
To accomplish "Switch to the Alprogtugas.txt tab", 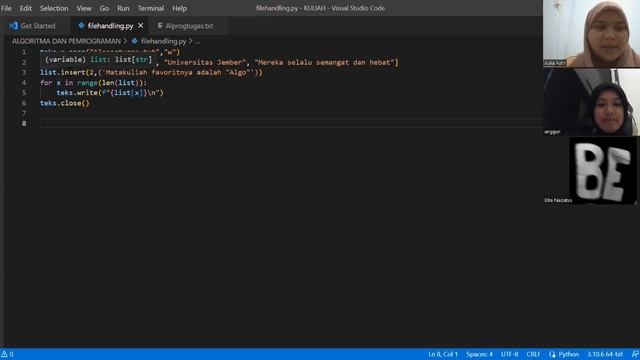I will [189, 26].
